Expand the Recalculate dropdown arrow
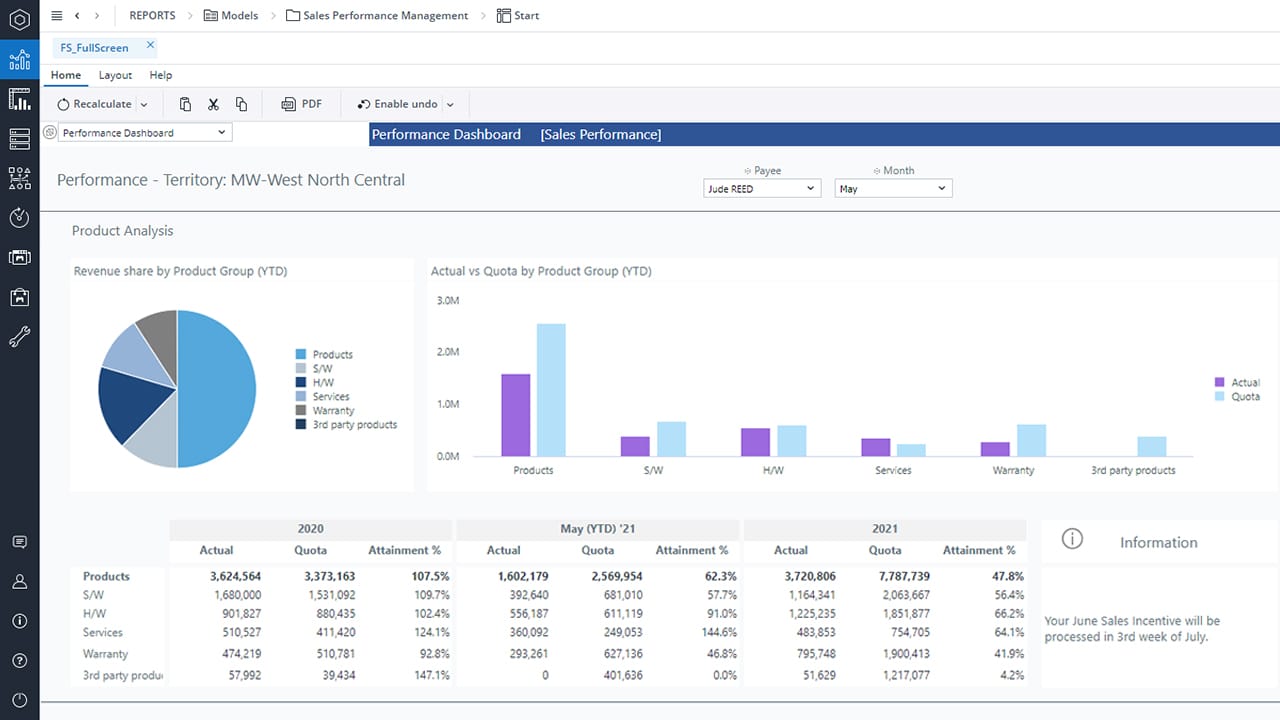The height and width of the screenshot is (720, 1280). pos(143,103)
